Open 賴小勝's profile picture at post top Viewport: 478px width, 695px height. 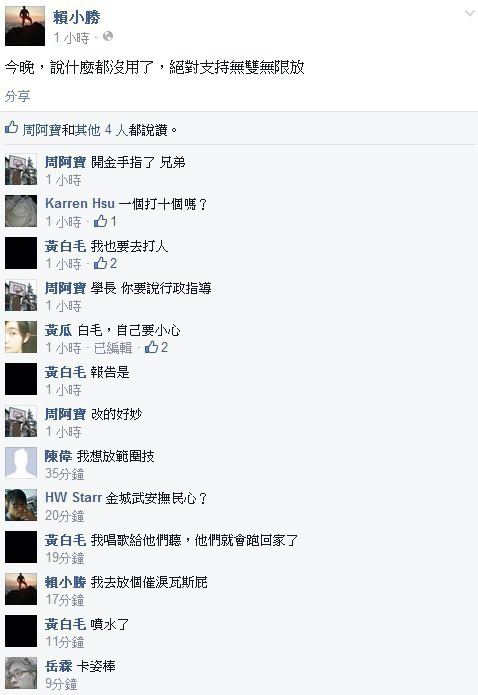tap(25, 26)
